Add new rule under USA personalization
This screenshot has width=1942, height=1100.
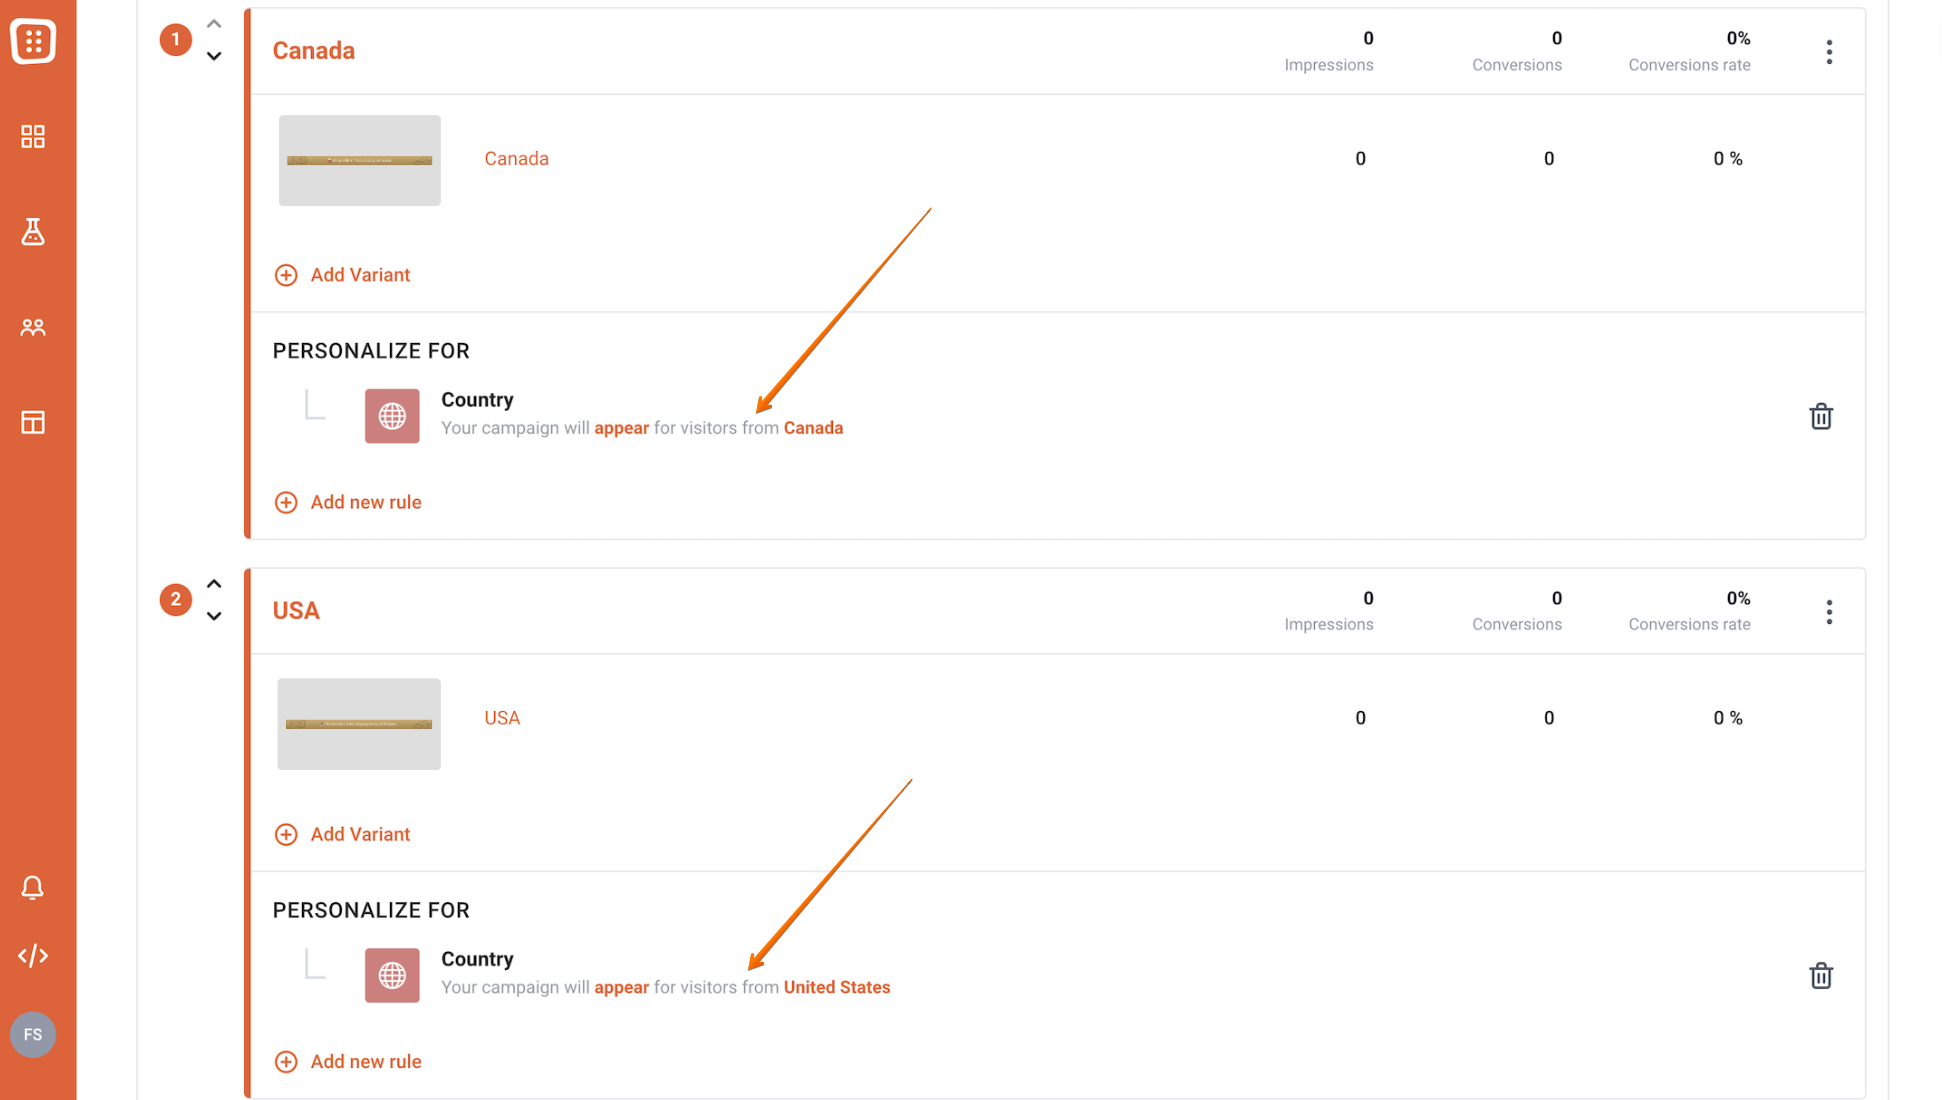coord(348,1062)
